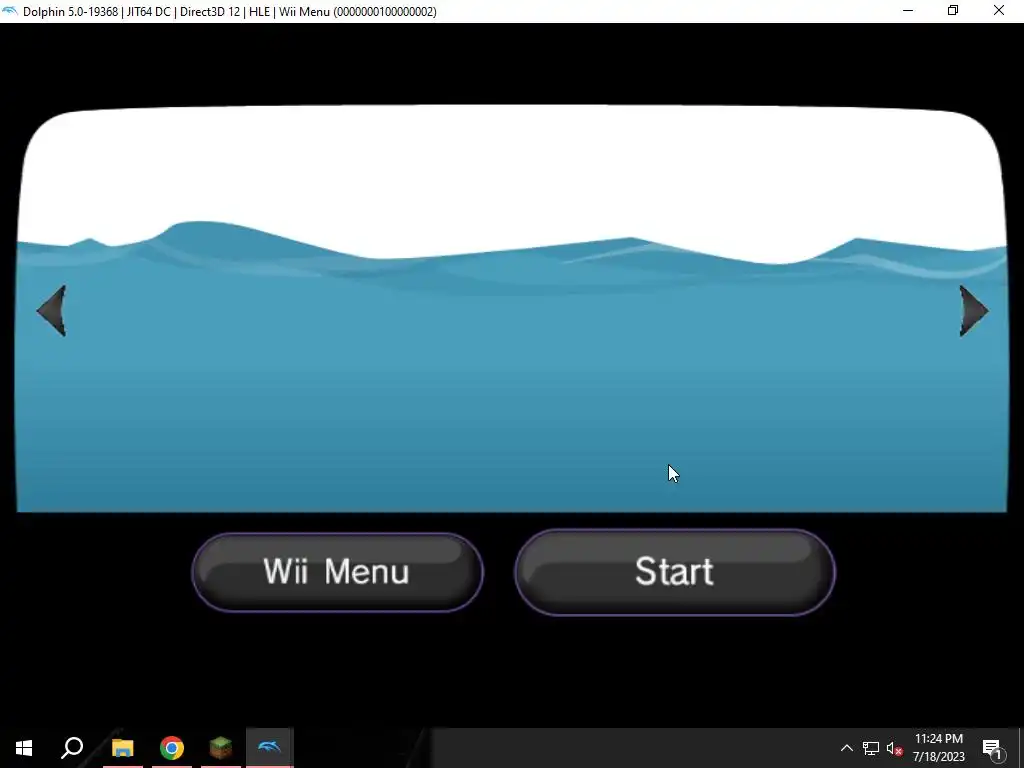Launch Google Chrome from the taskbar

tap(172, 748)
